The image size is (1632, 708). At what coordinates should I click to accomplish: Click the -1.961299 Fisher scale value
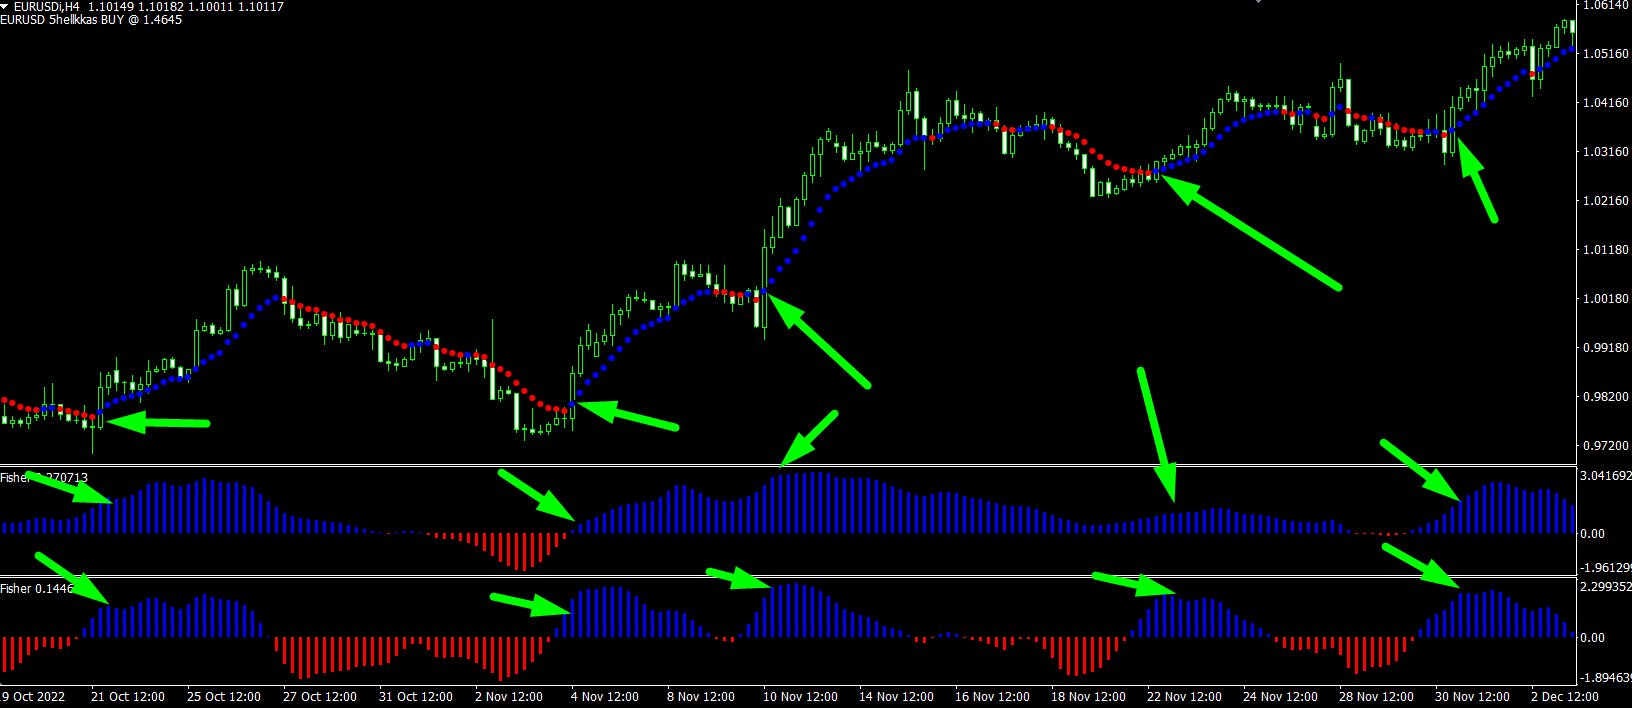(1606, 567)
